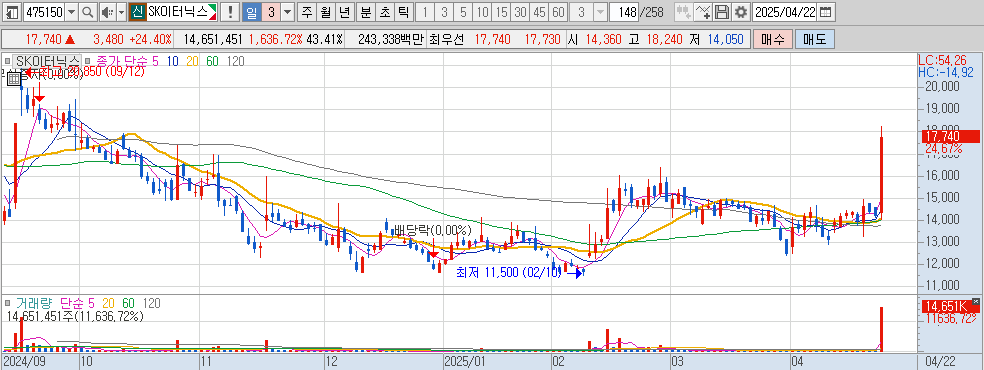Click the 최우선 best quote label
Image resolution: width=984 pixels, height=370 pixels.
coord(446,40)
